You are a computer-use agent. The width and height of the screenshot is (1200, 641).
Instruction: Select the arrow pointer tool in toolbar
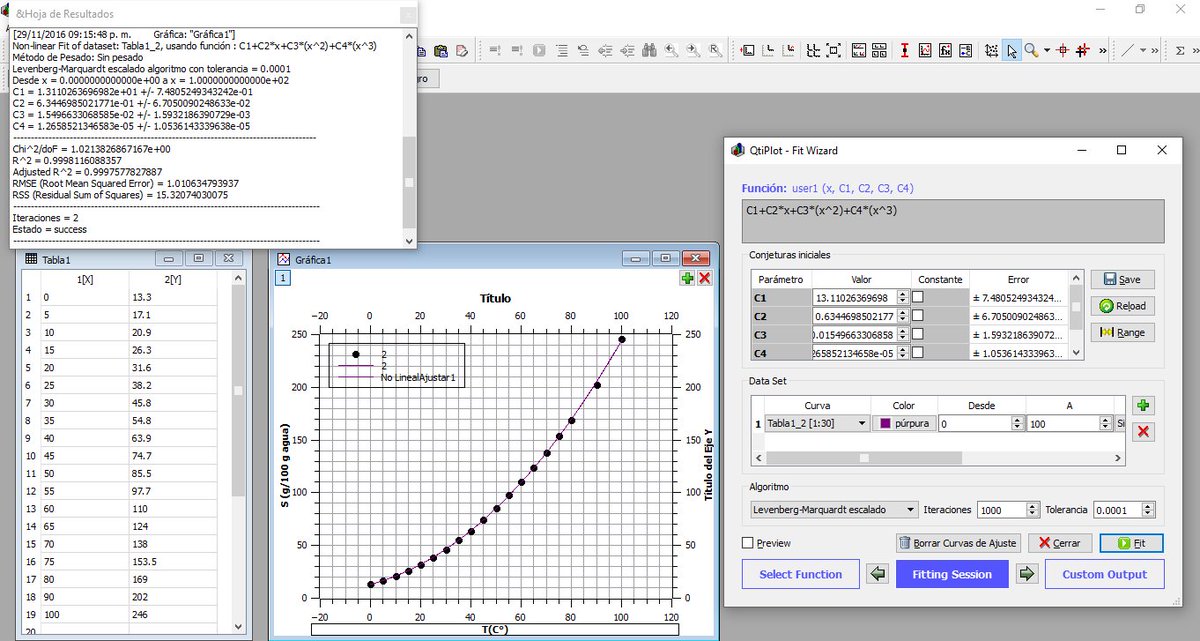1012,50
